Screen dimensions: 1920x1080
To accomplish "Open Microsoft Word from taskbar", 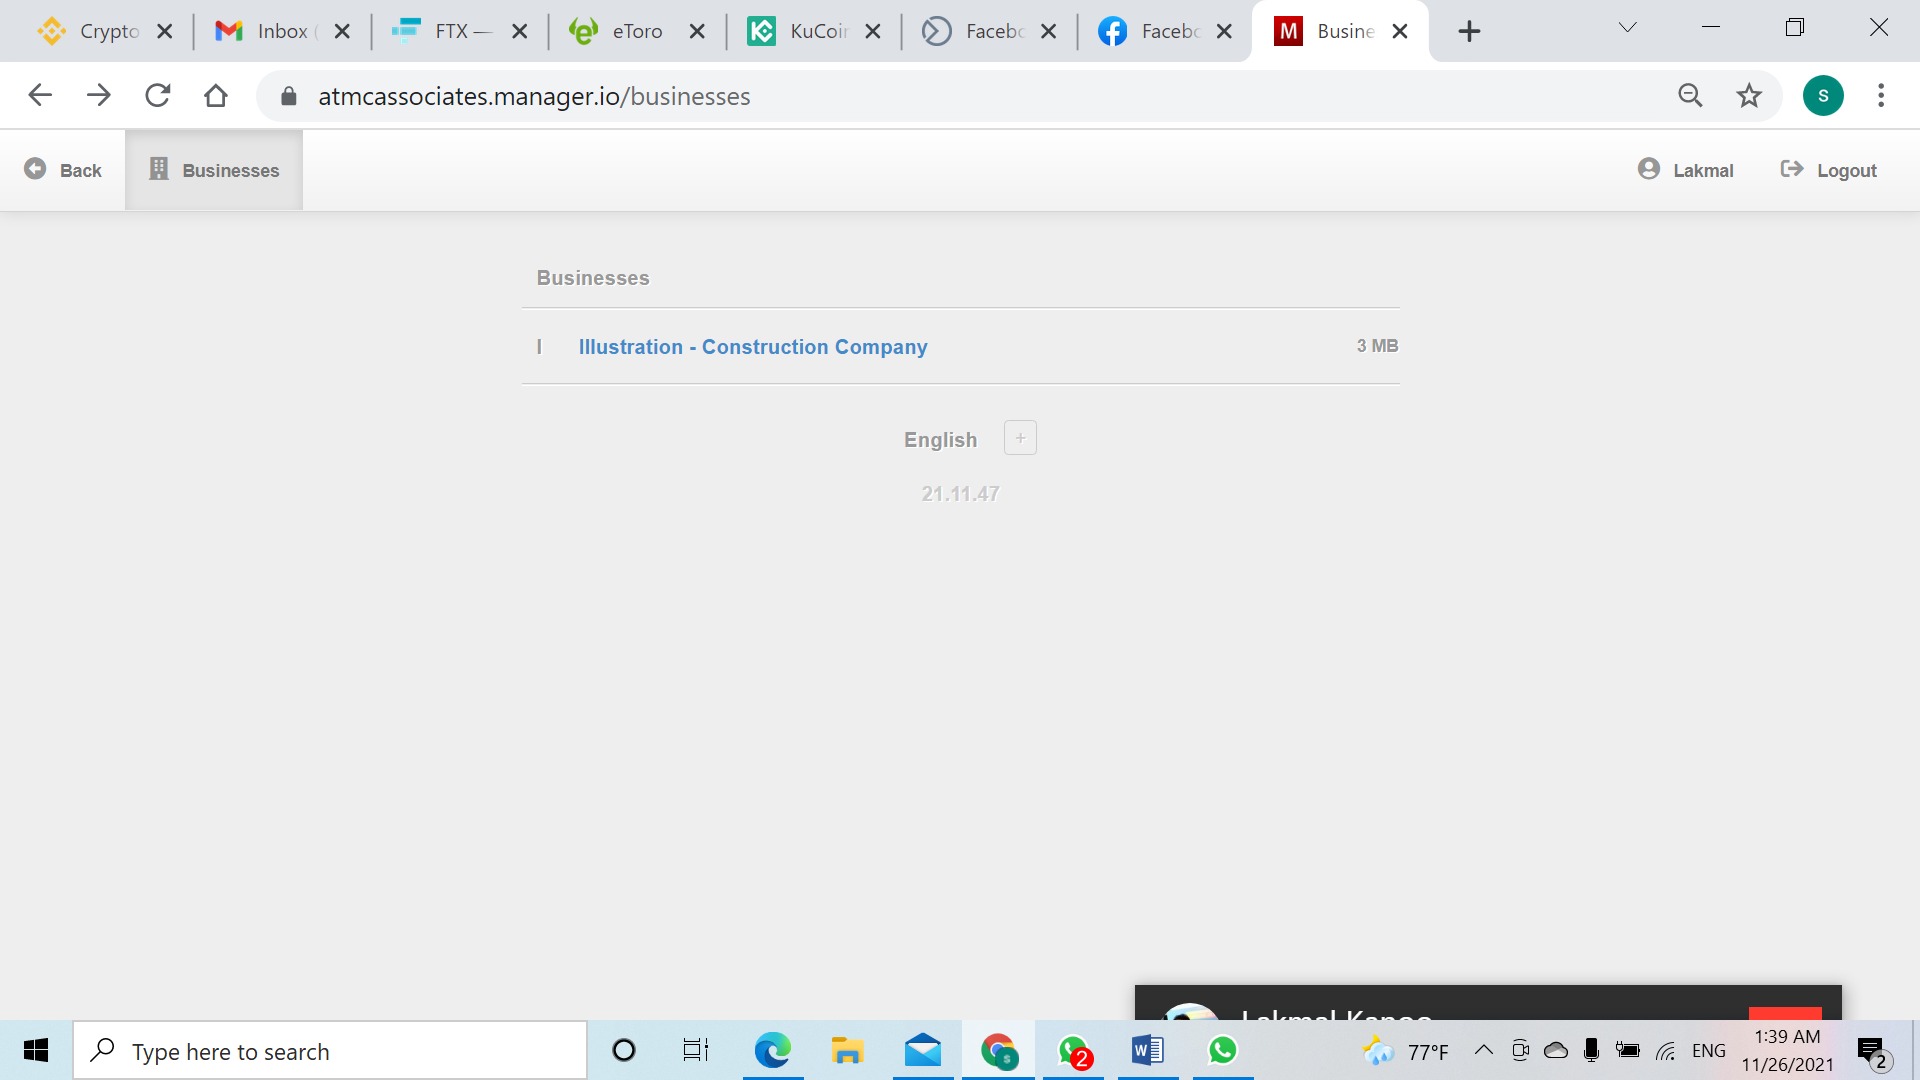I will coord(1147,1050).
